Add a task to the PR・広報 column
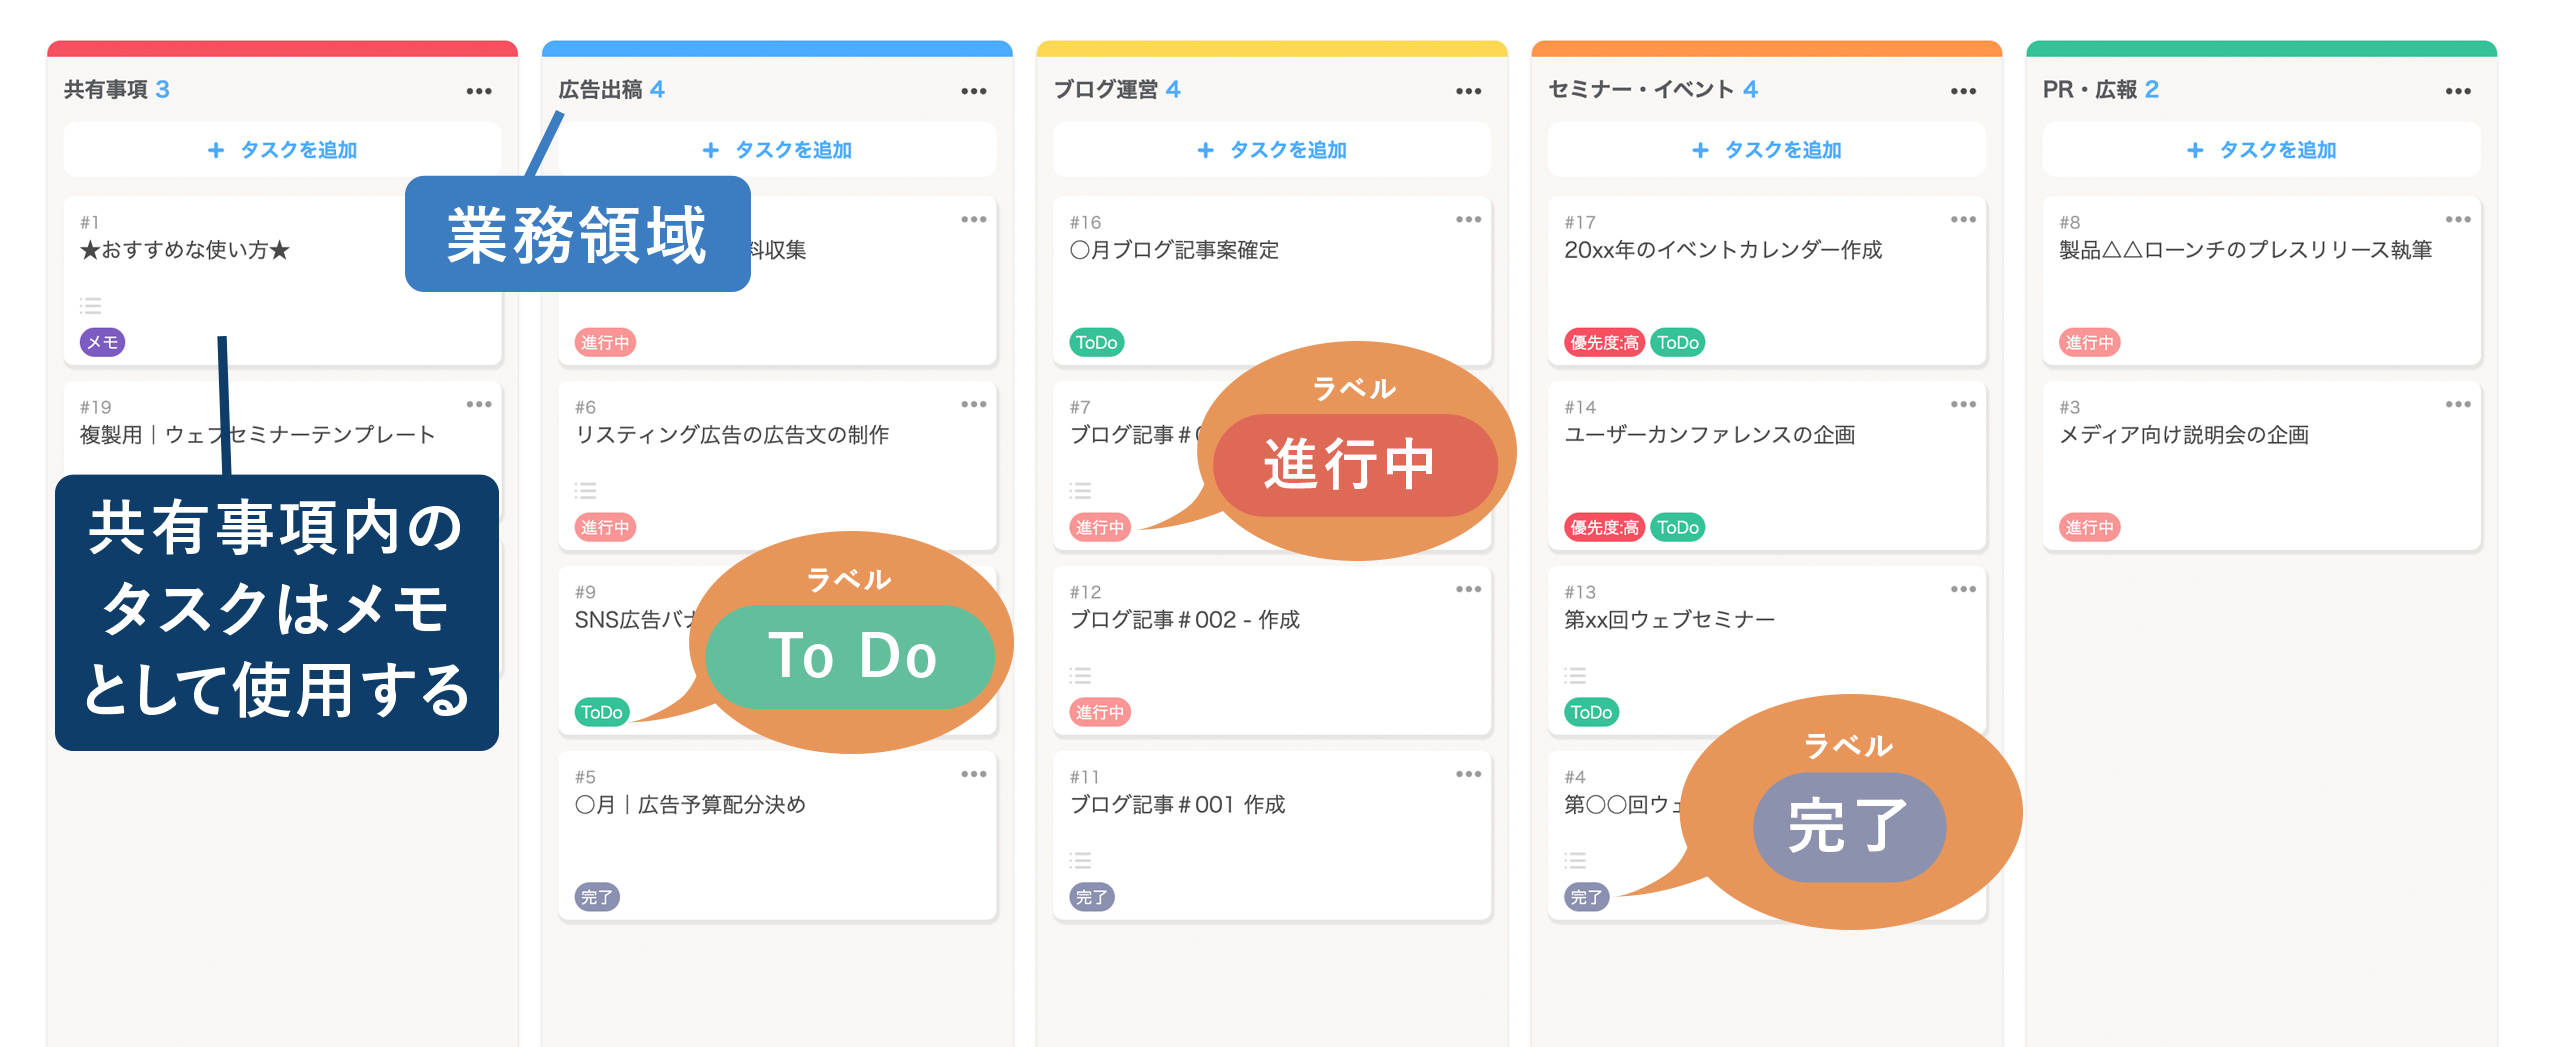The image size is (2550, 1047). (2262, 150)
